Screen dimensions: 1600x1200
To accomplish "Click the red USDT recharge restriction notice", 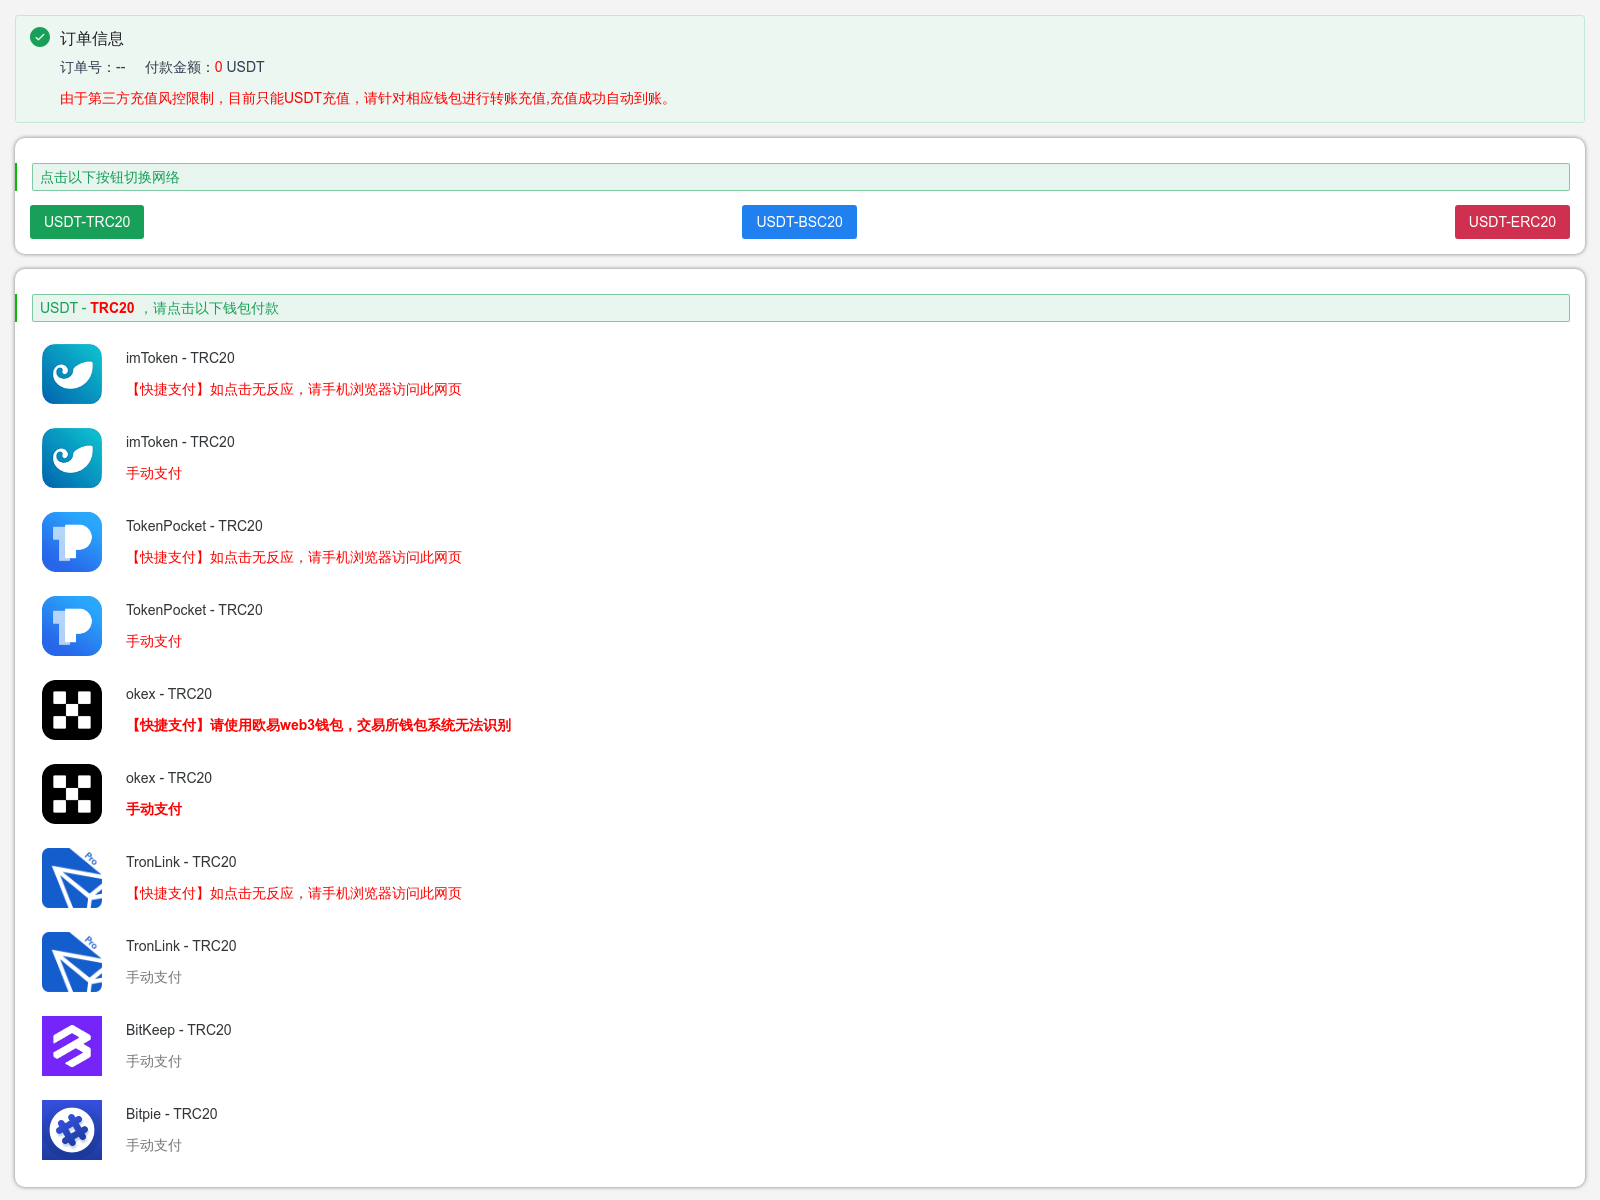I will point(367,98).
